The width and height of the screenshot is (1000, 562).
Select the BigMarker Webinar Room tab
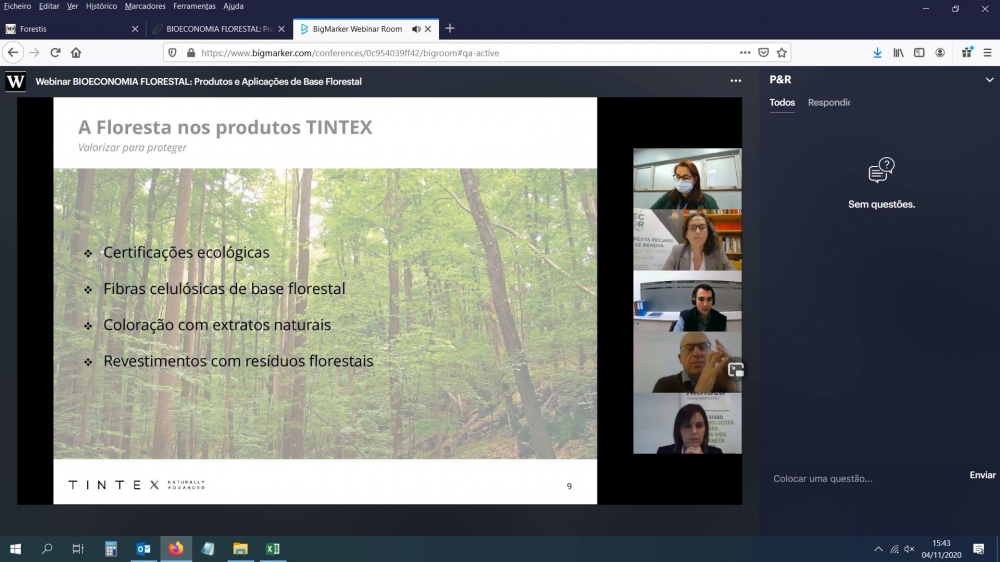pyautogui.click(x=365, y=29)
